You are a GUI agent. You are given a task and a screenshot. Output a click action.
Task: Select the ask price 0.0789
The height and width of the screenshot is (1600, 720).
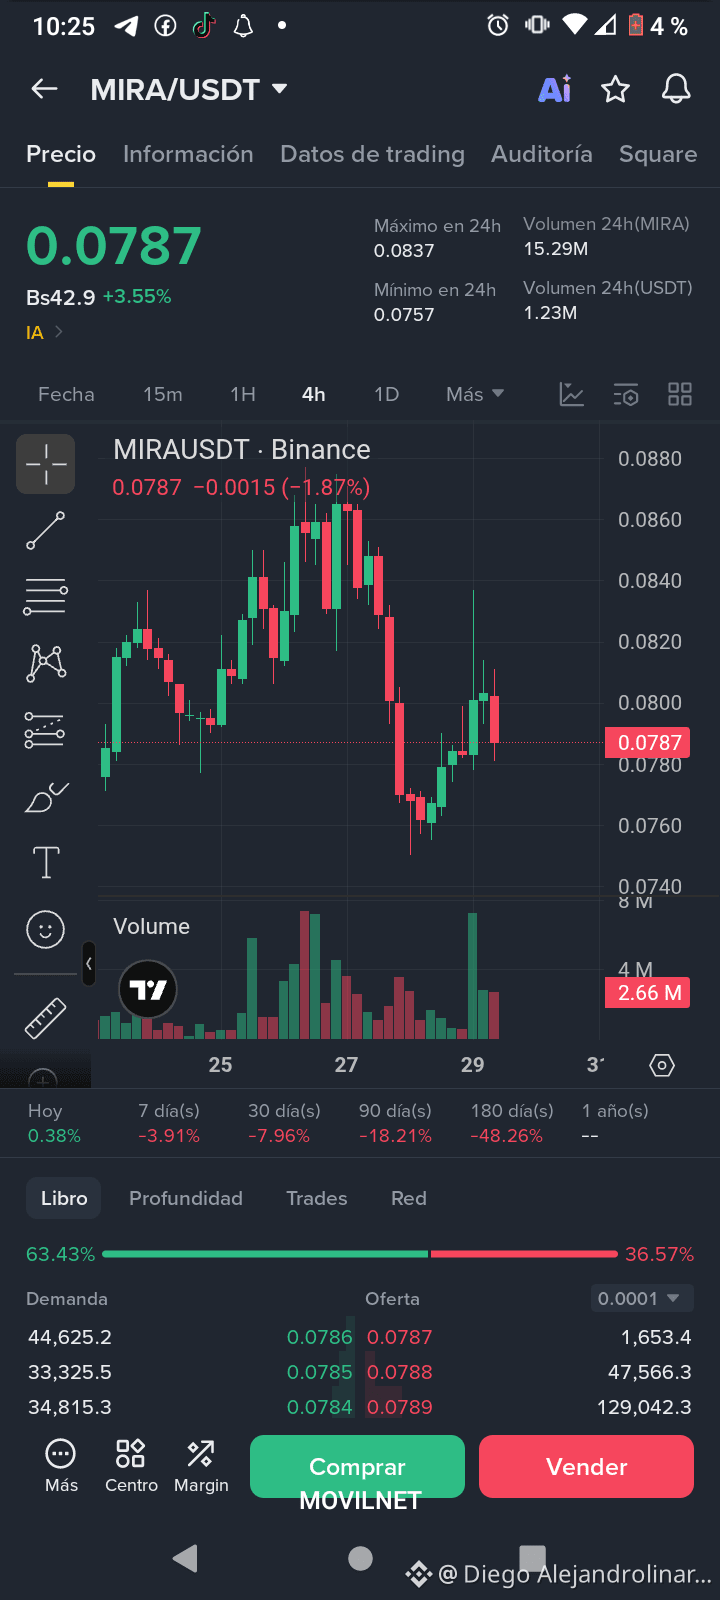[x=400, y=1407]
